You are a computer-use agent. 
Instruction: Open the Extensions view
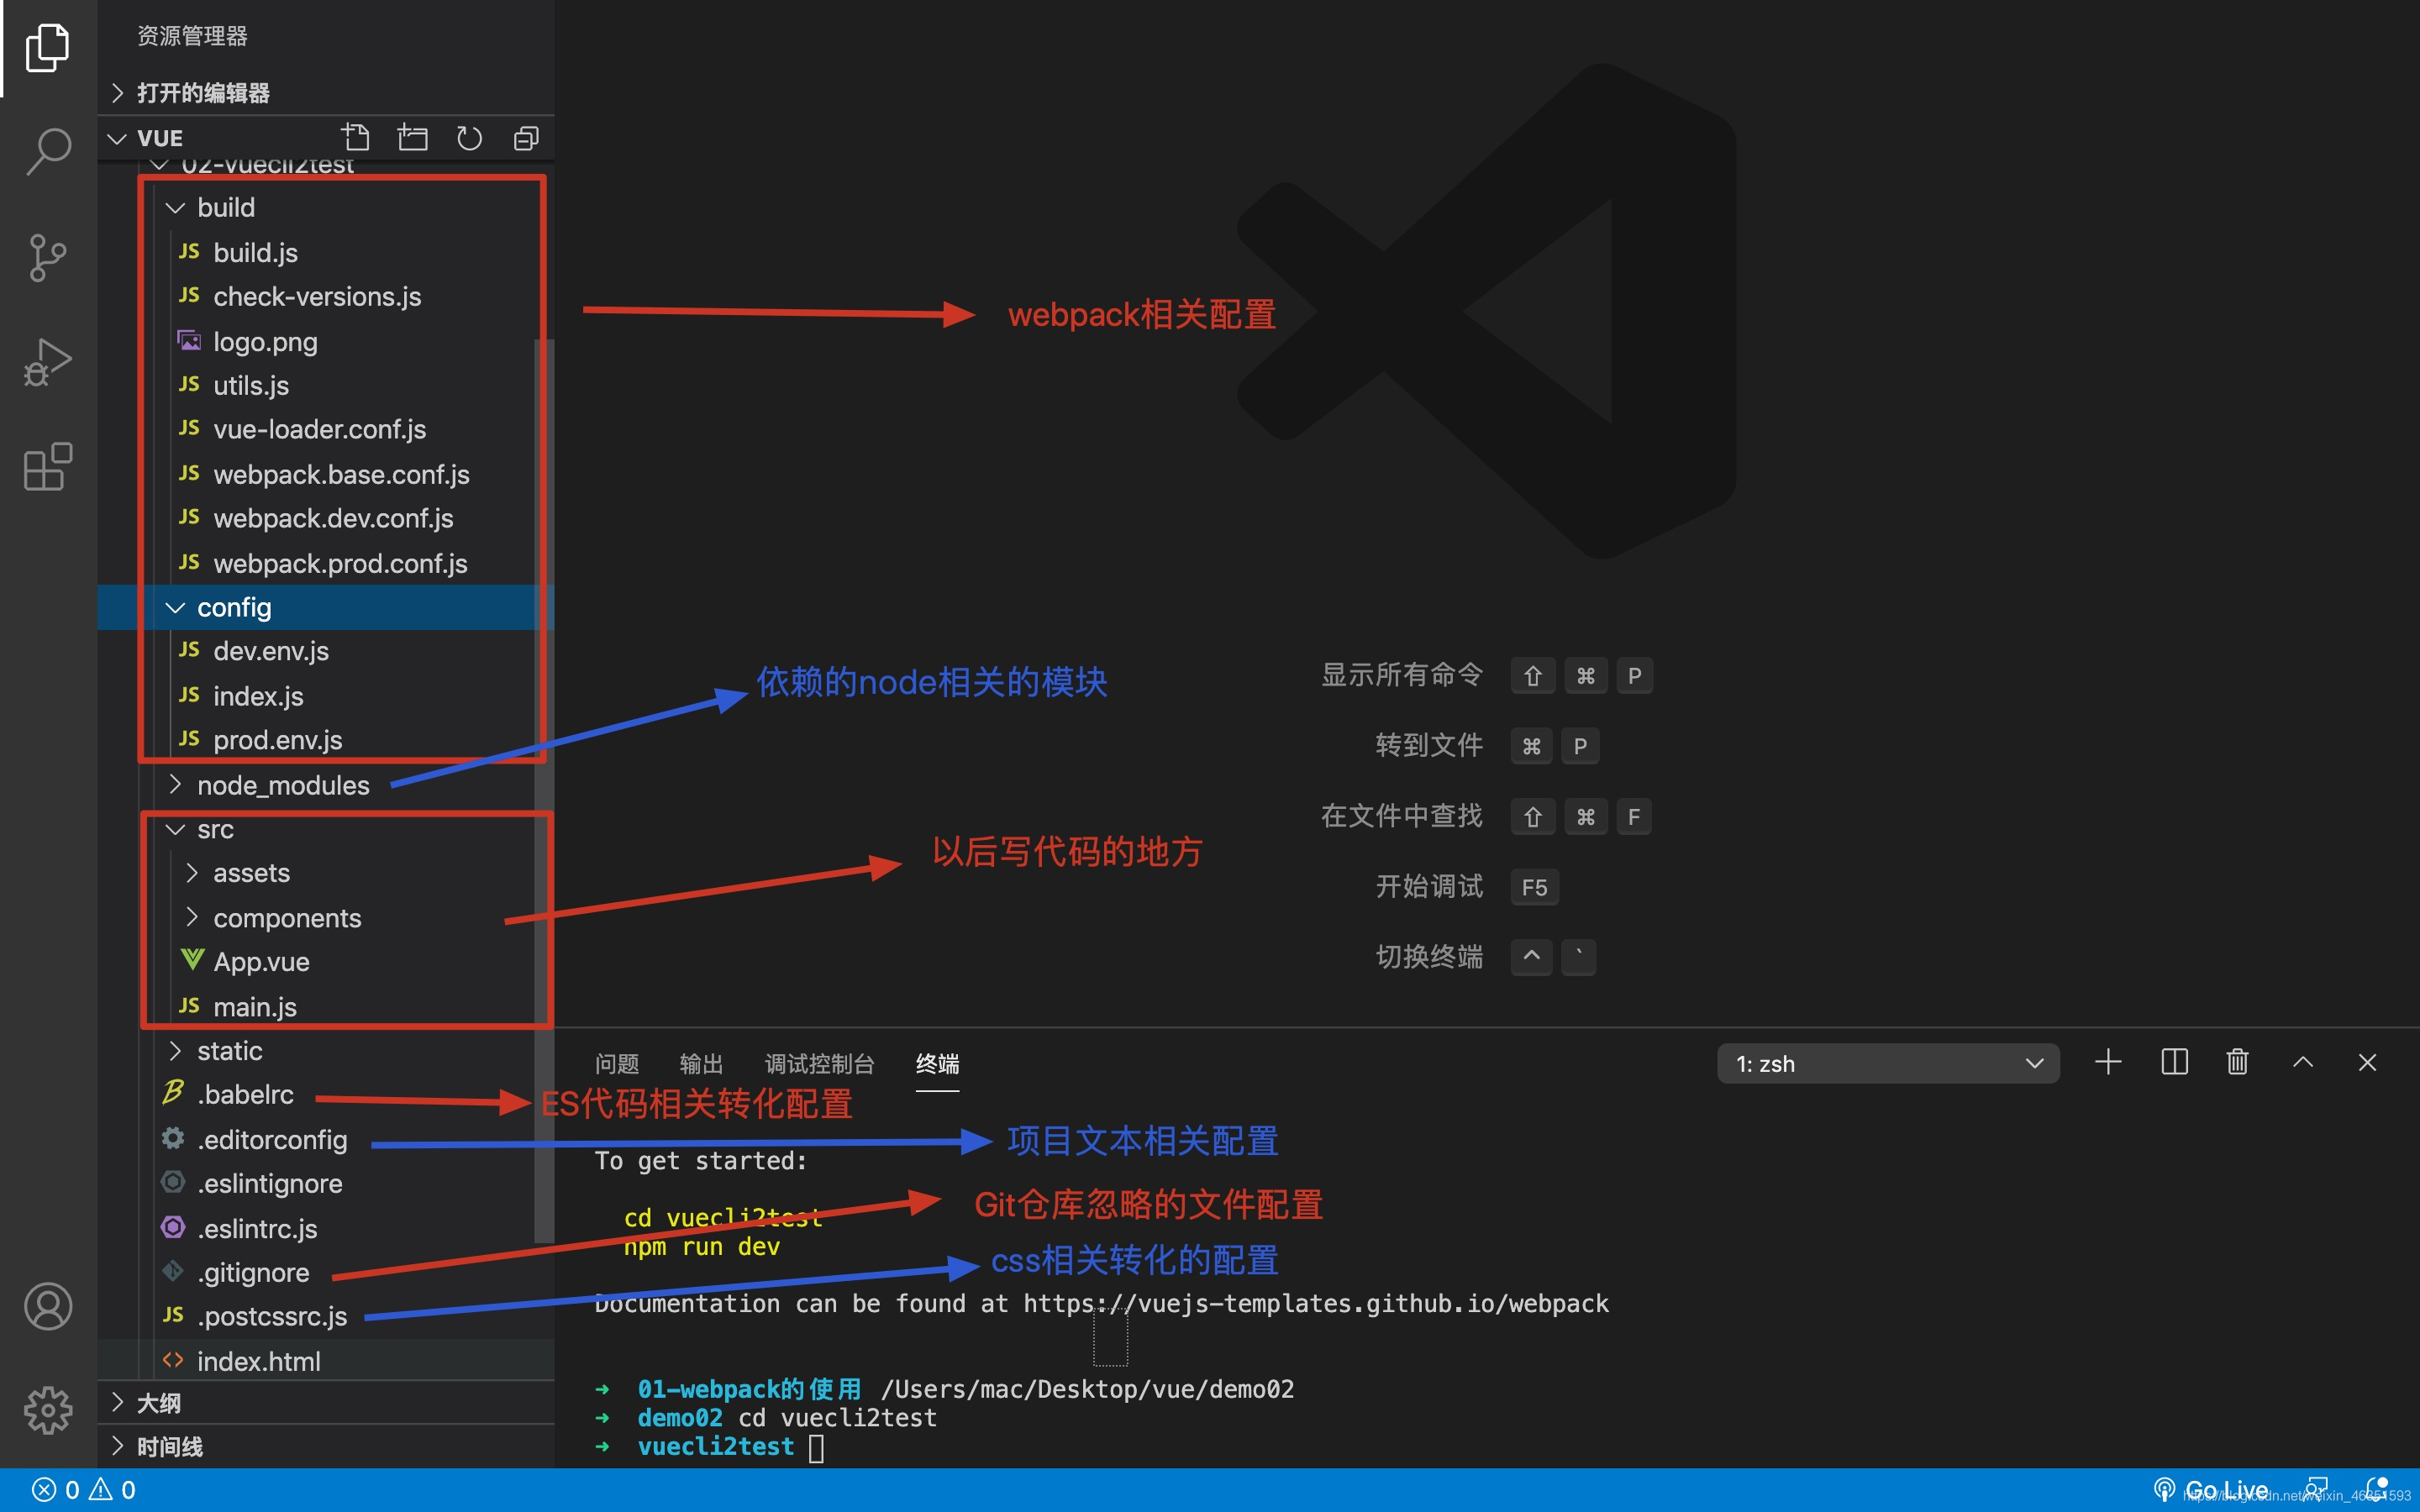(47, 467)
